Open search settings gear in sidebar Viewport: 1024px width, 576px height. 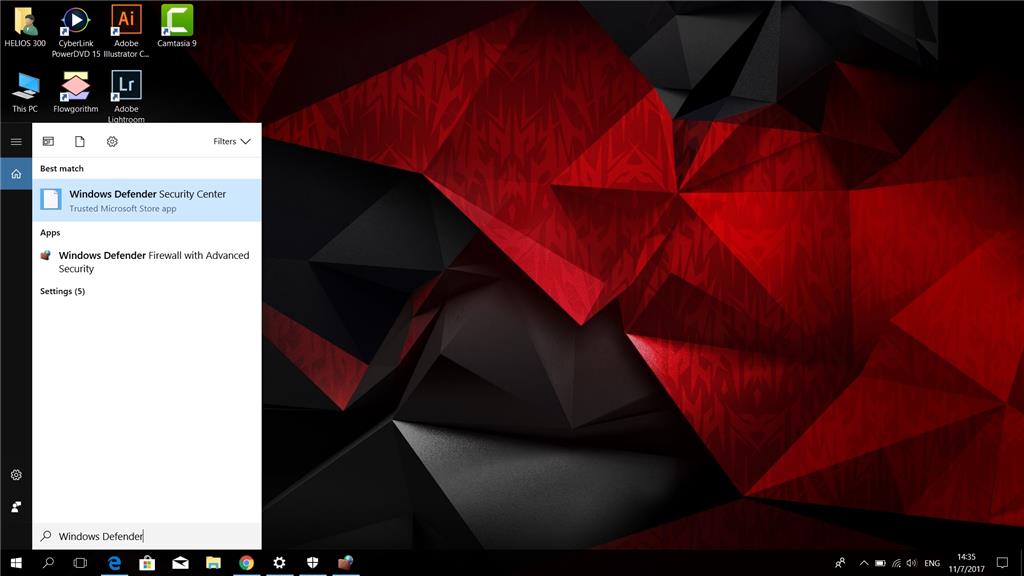pos(16,475)
